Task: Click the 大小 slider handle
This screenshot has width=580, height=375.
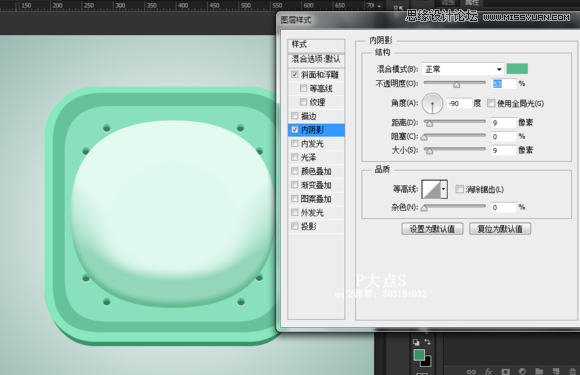Action: pos(429,151)
